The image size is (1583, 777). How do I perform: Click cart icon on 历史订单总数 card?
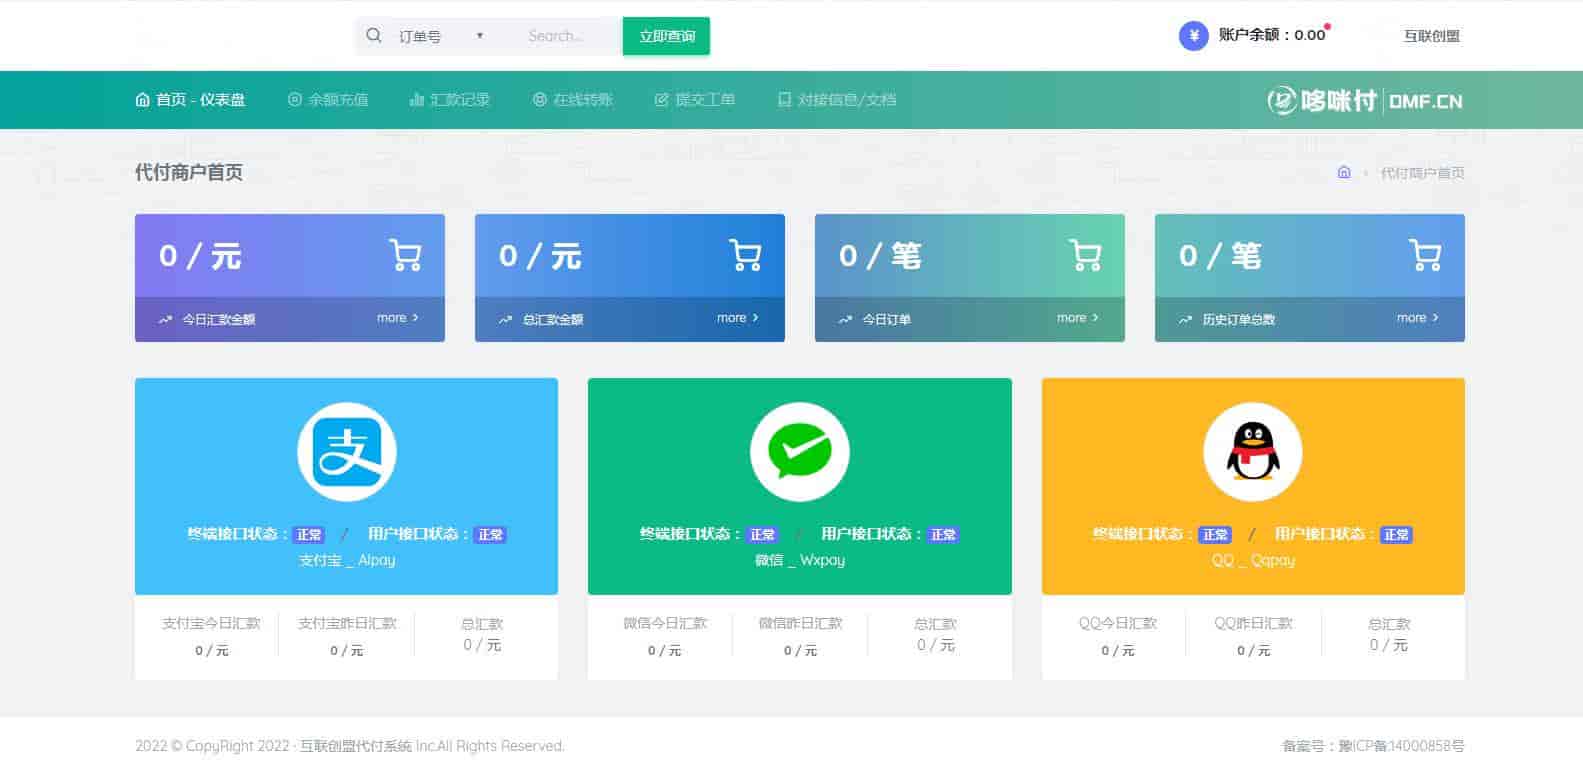tap(1424, 256)
